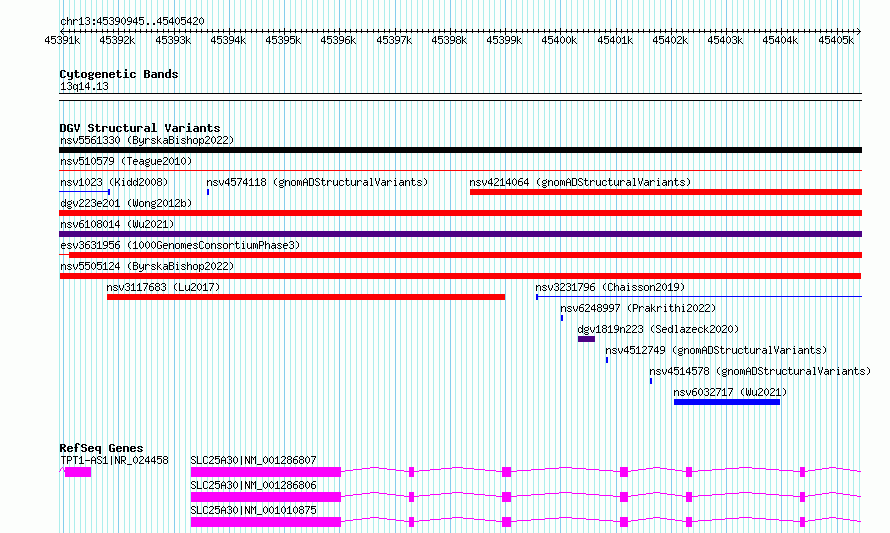
Task: Click the nsv4214064 (gnomADStructuralVariants) label
Action: pyautogui.click(x=580, y=182)
